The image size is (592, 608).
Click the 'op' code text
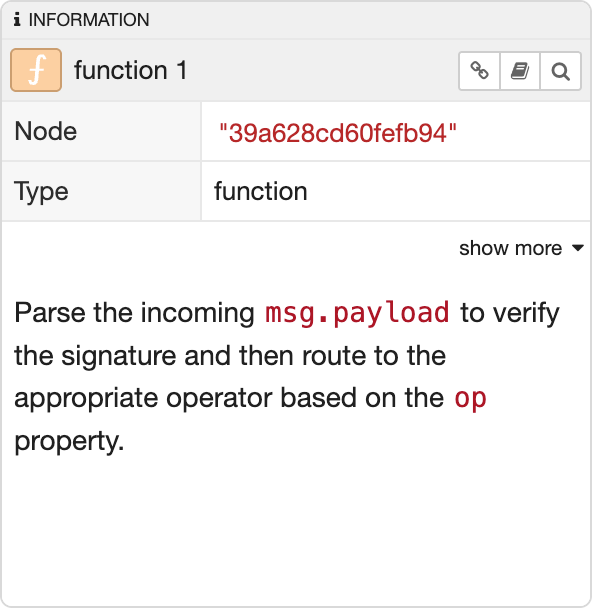(470, 398)
